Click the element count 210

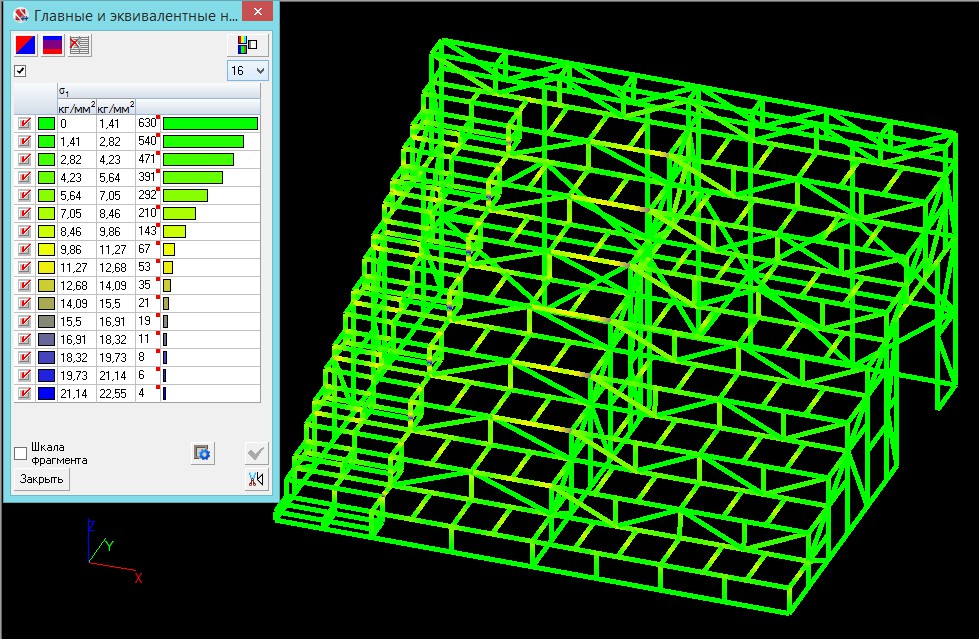(147, 213)
